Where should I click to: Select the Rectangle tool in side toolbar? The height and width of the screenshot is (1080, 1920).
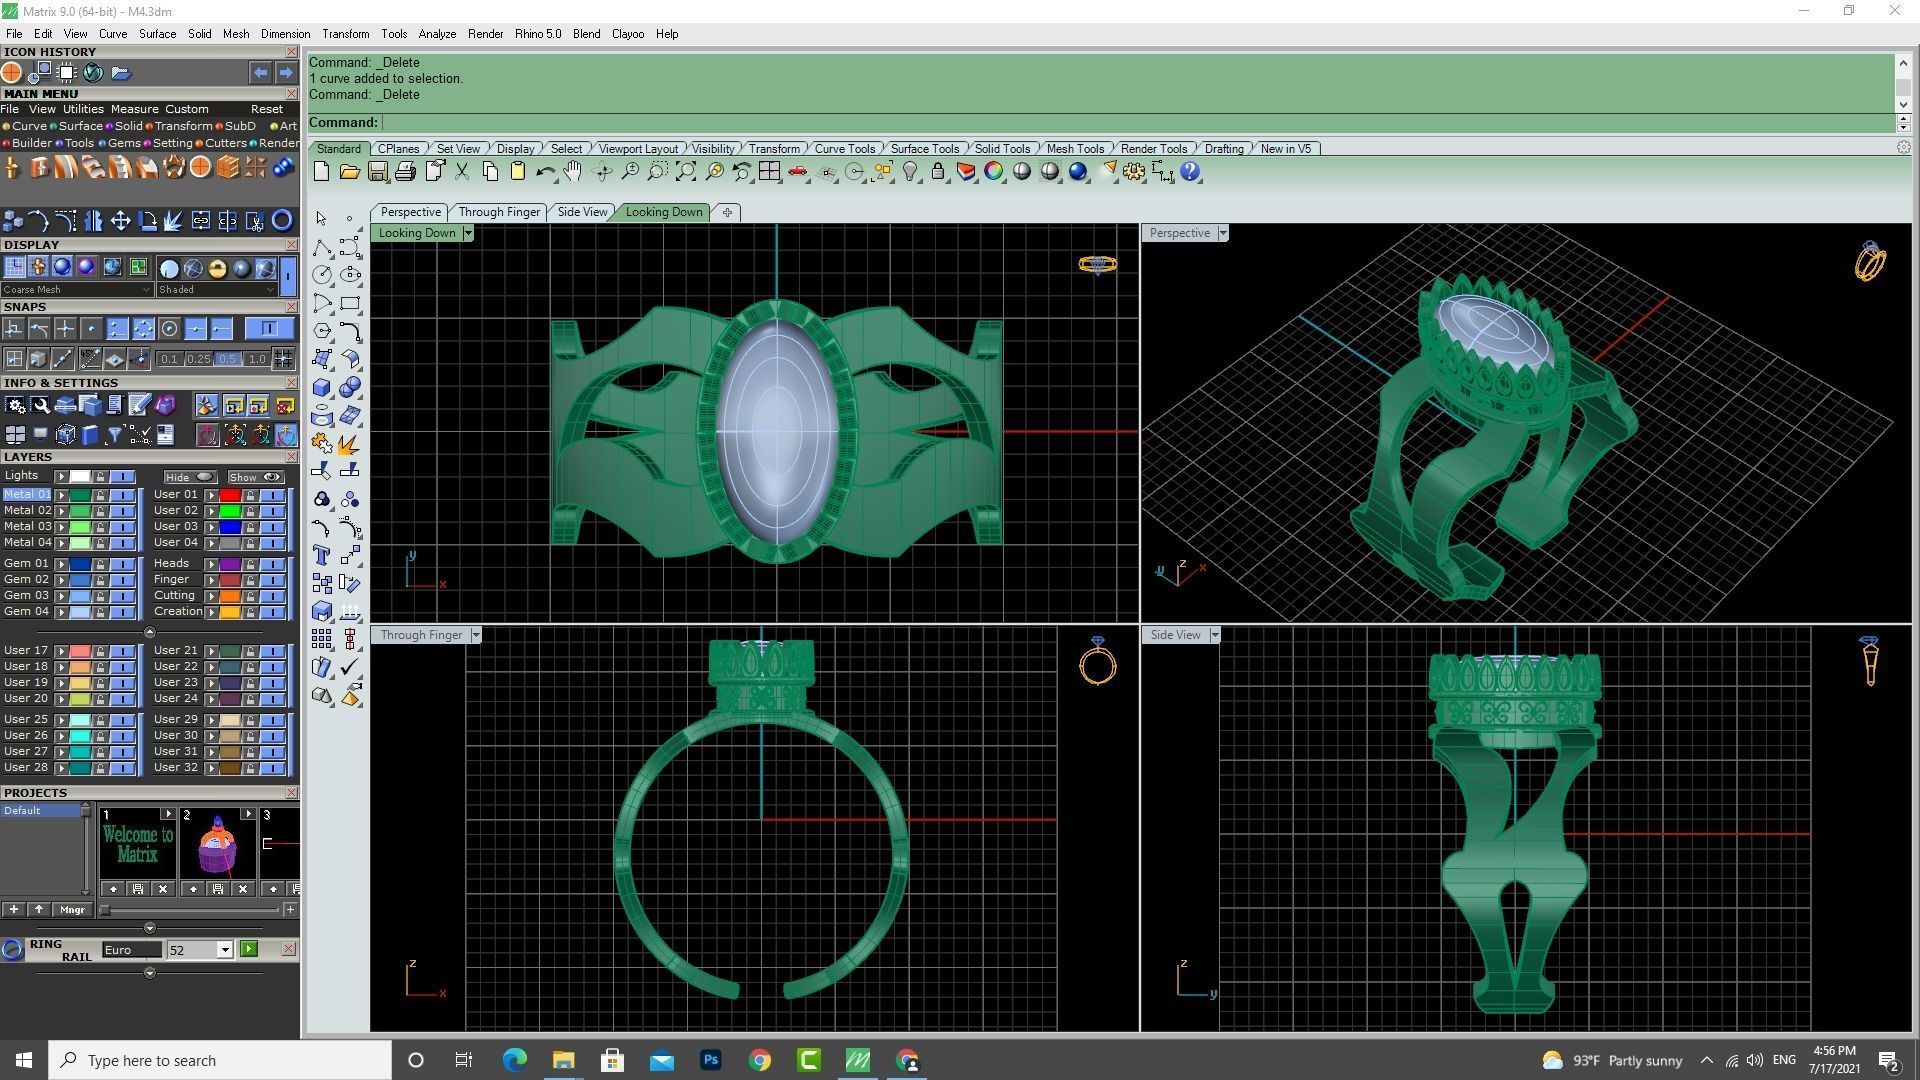(350, 303)
